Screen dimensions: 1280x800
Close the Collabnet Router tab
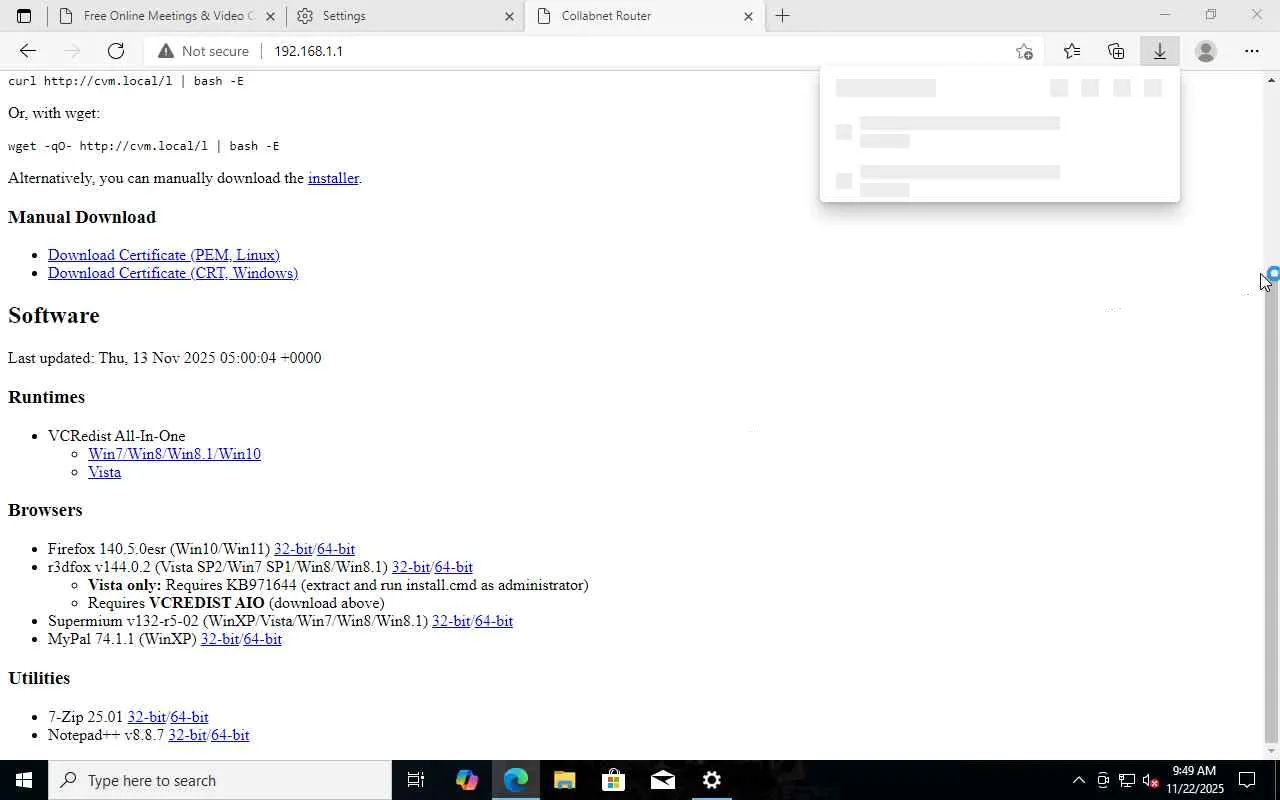(x=748, y=16)
